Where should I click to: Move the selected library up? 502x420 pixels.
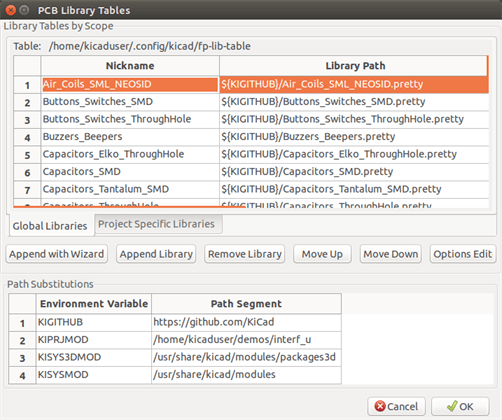[x=322, y=254]
